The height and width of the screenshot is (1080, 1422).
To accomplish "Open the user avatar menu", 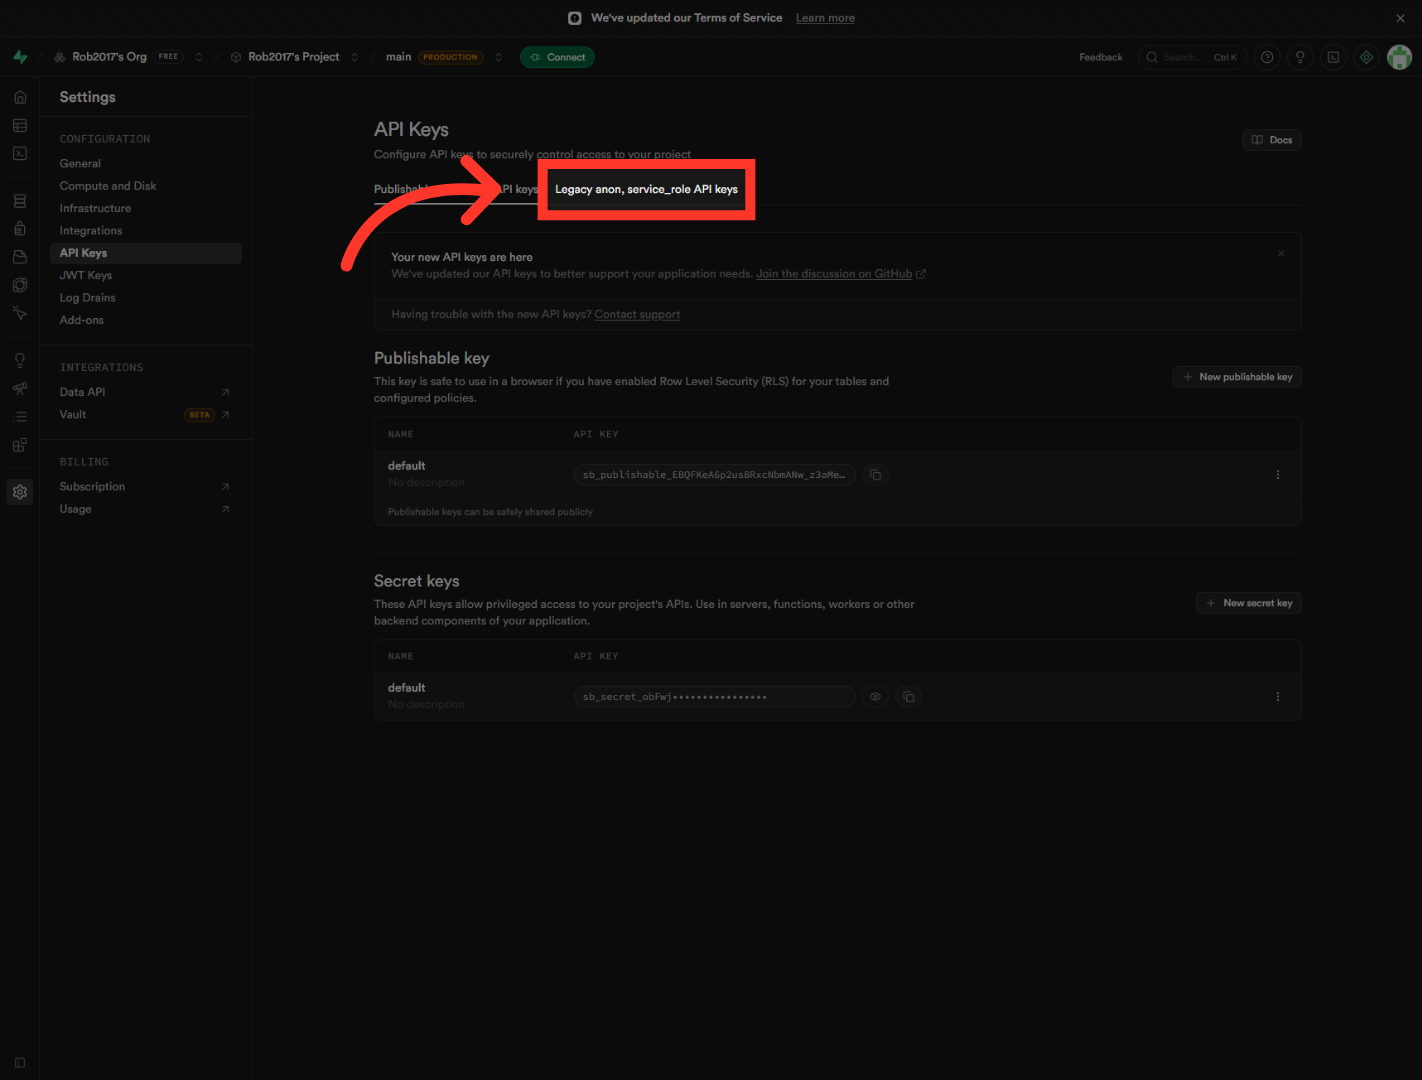I will pos(1400,57).
